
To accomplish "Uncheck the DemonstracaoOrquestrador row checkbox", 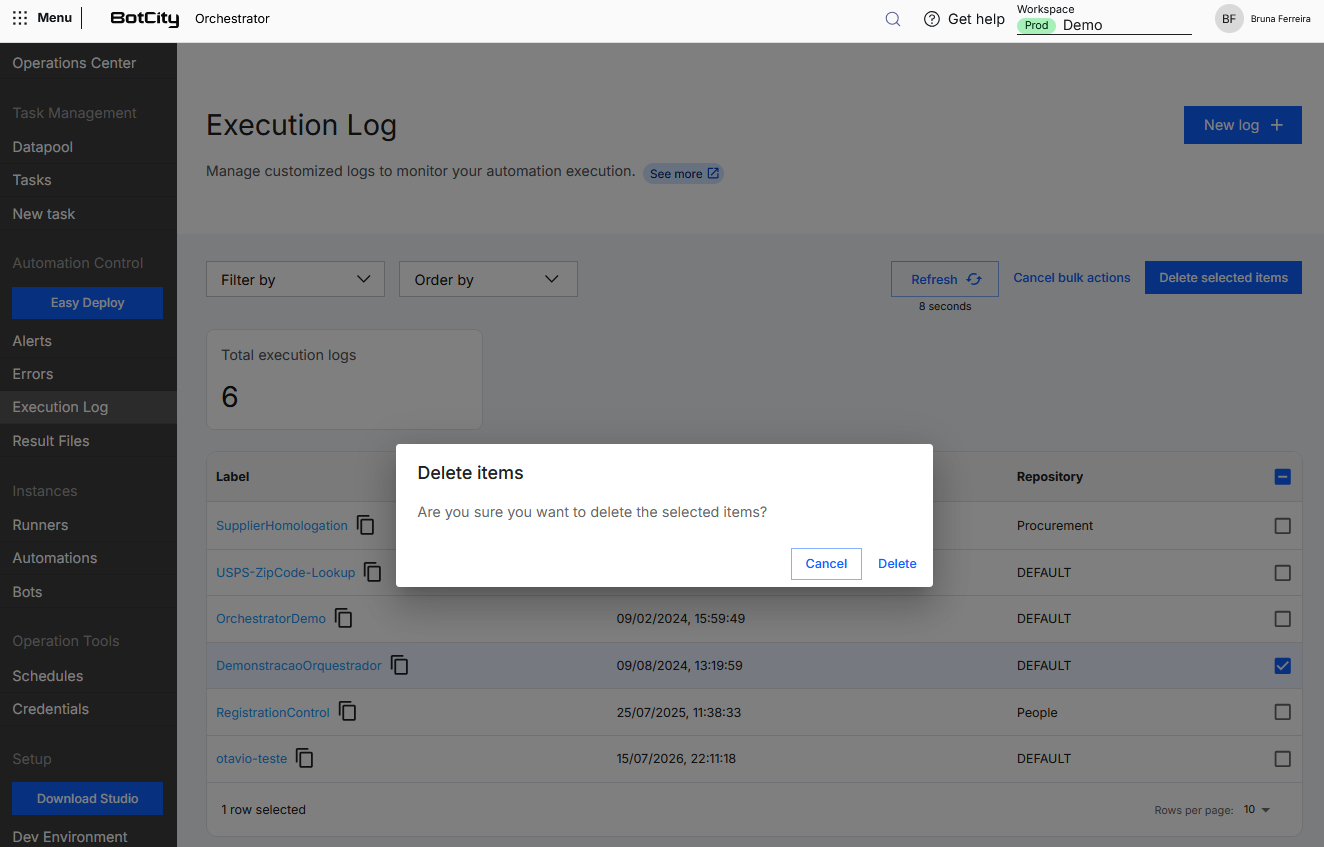I will (1283, 666).
